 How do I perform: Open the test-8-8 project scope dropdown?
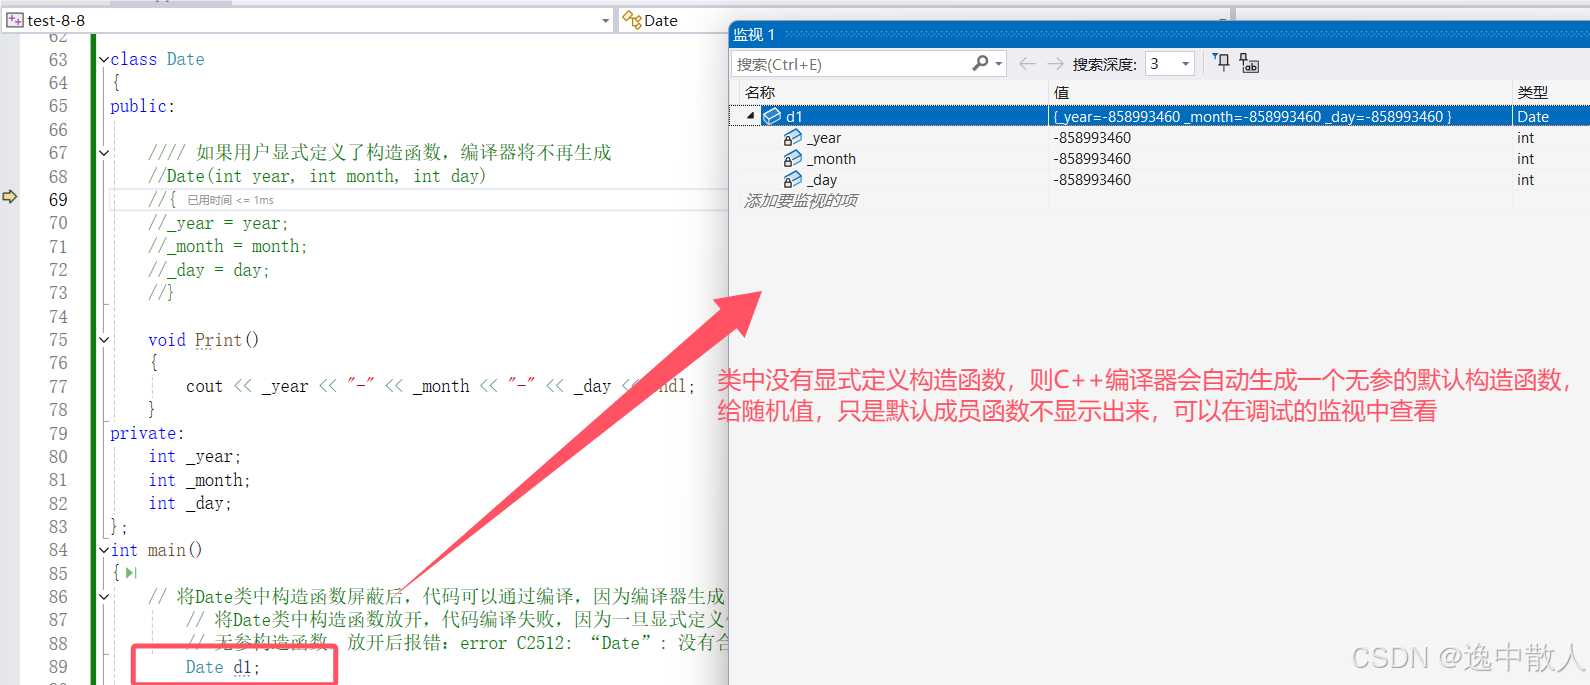606,20
